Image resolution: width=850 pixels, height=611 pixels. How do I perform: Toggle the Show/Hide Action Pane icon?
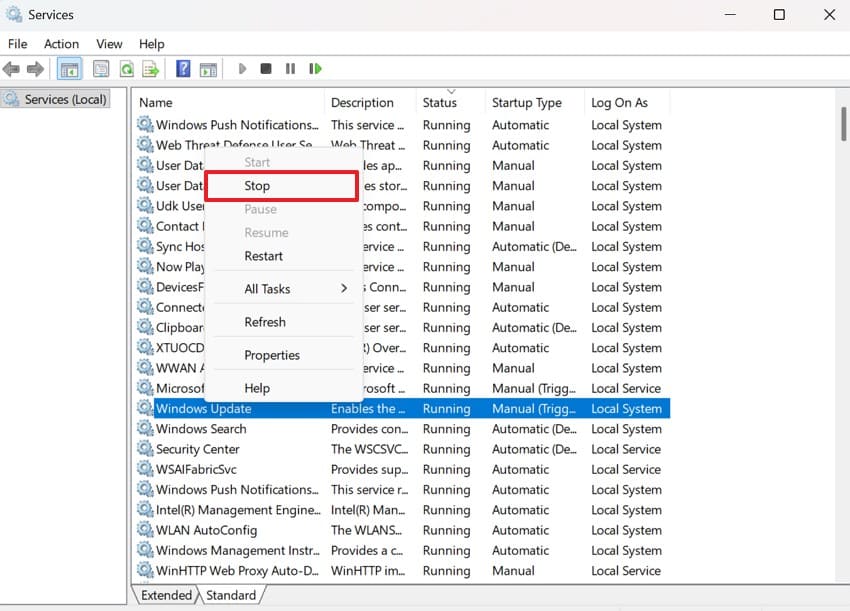coord(208,69)
